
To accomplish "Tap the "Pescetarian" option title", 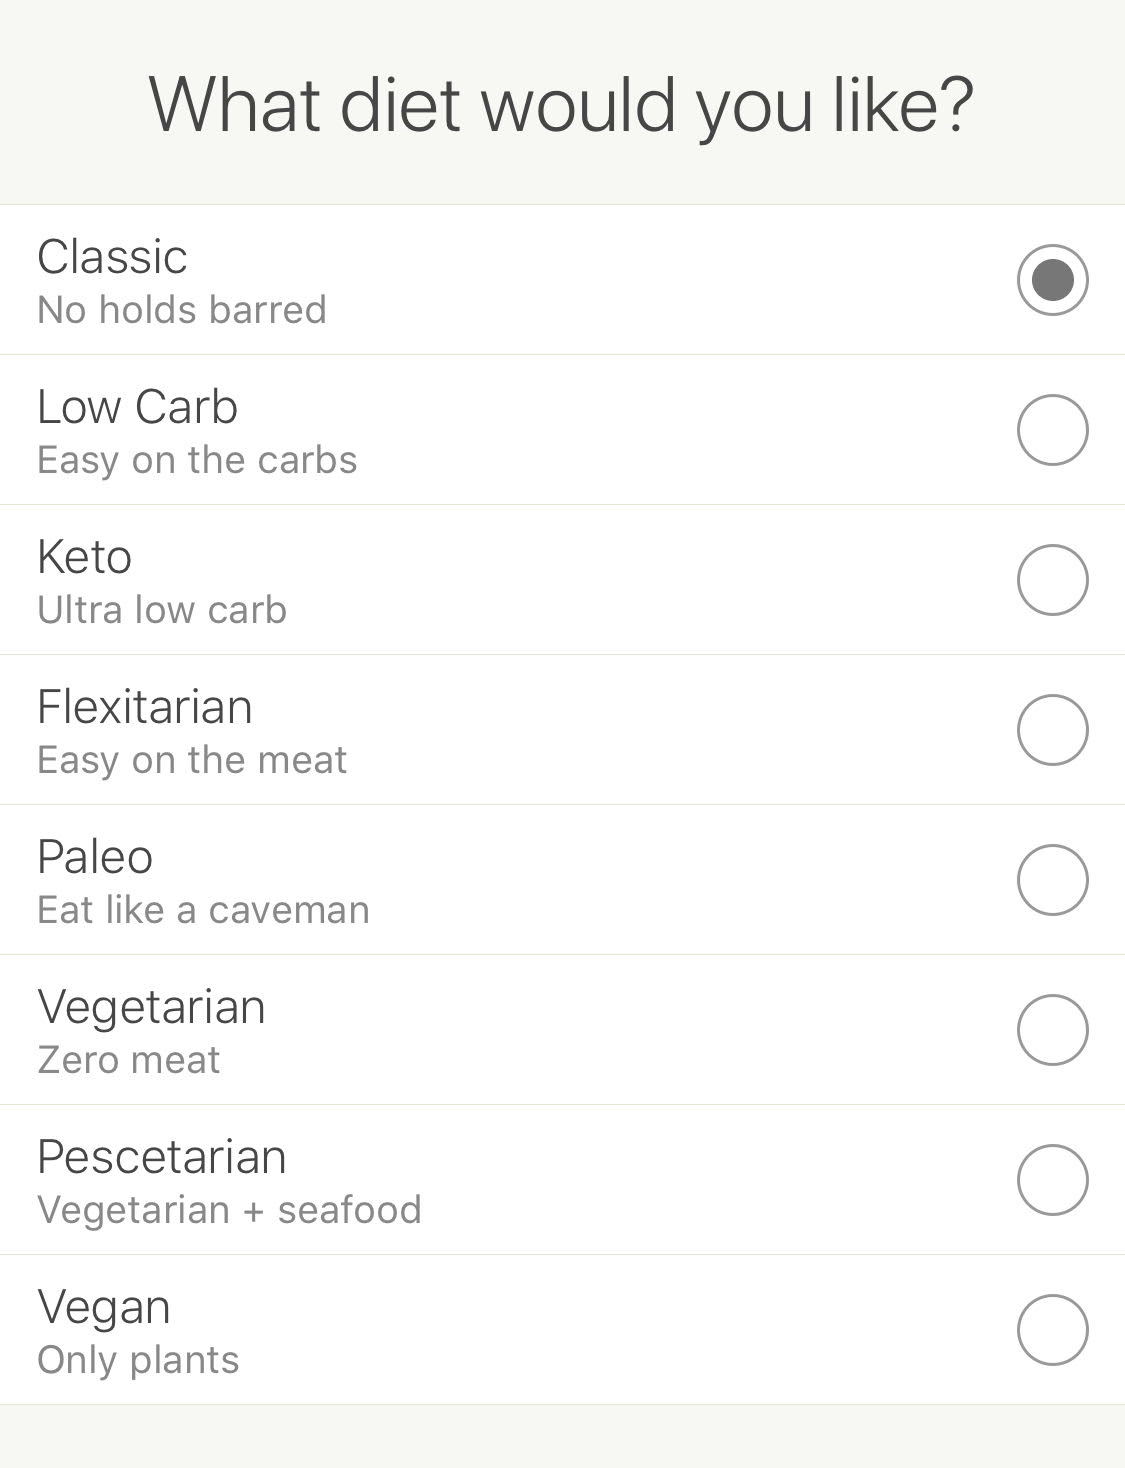I will coord(162,1157).
